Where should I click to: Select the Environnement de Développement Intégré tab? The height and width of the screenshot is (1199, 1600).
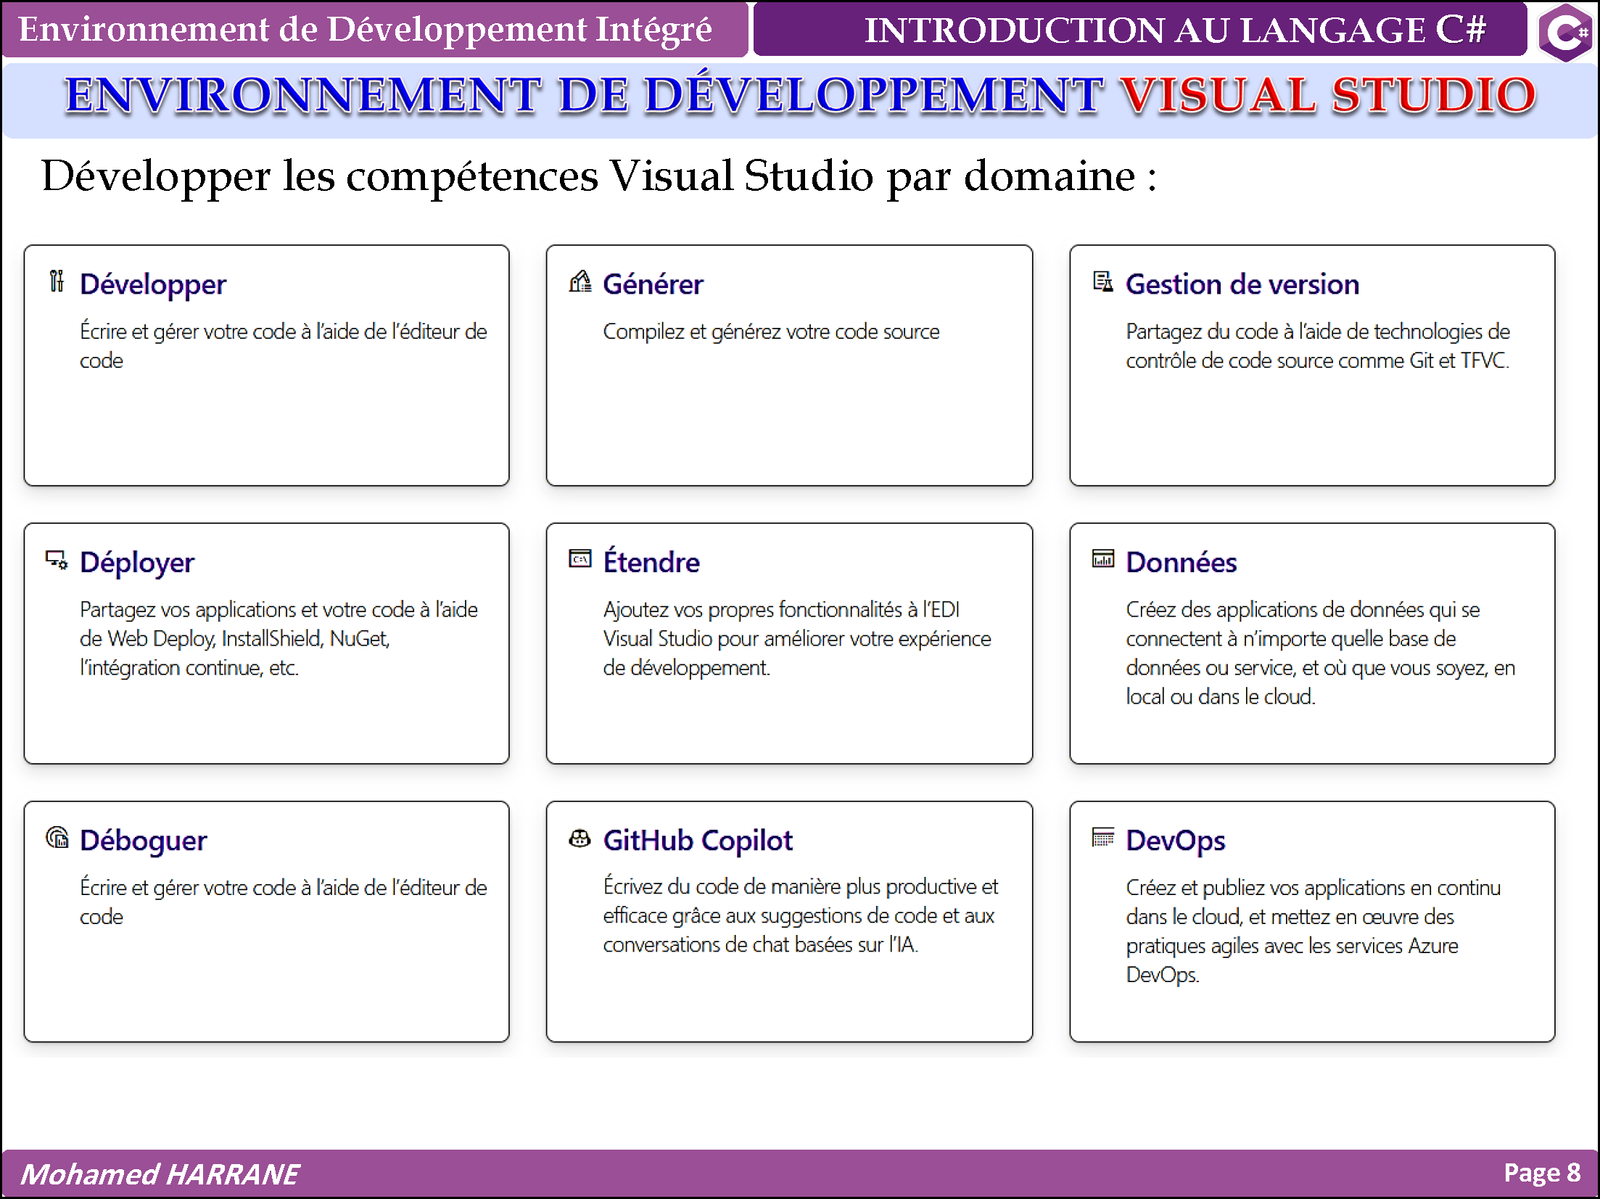coord(366,30)
